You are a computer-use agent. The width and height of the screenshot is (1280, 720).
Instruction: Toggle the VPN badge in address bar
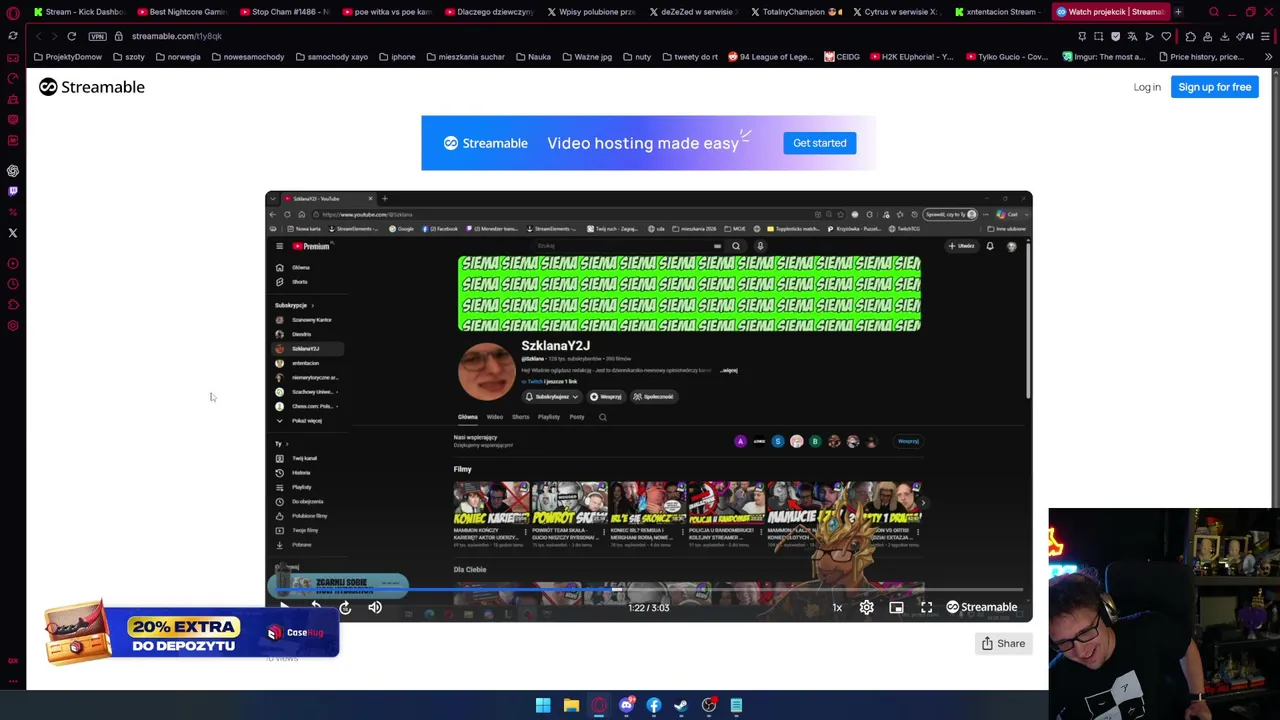pos(97,36)
